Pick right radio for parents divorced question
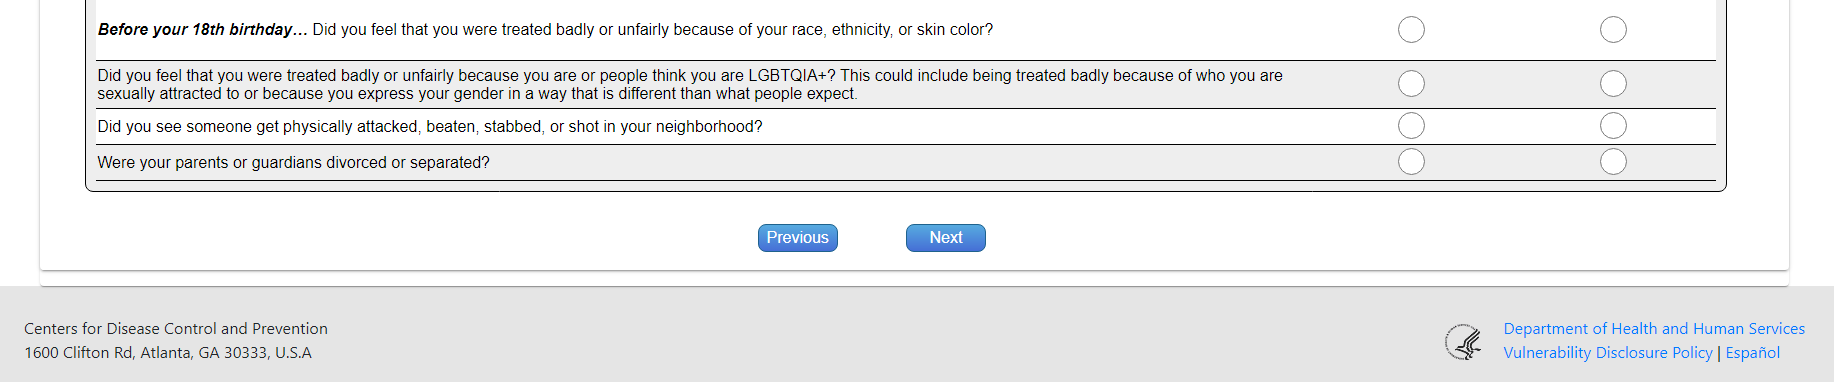 tap(1613, 162)
